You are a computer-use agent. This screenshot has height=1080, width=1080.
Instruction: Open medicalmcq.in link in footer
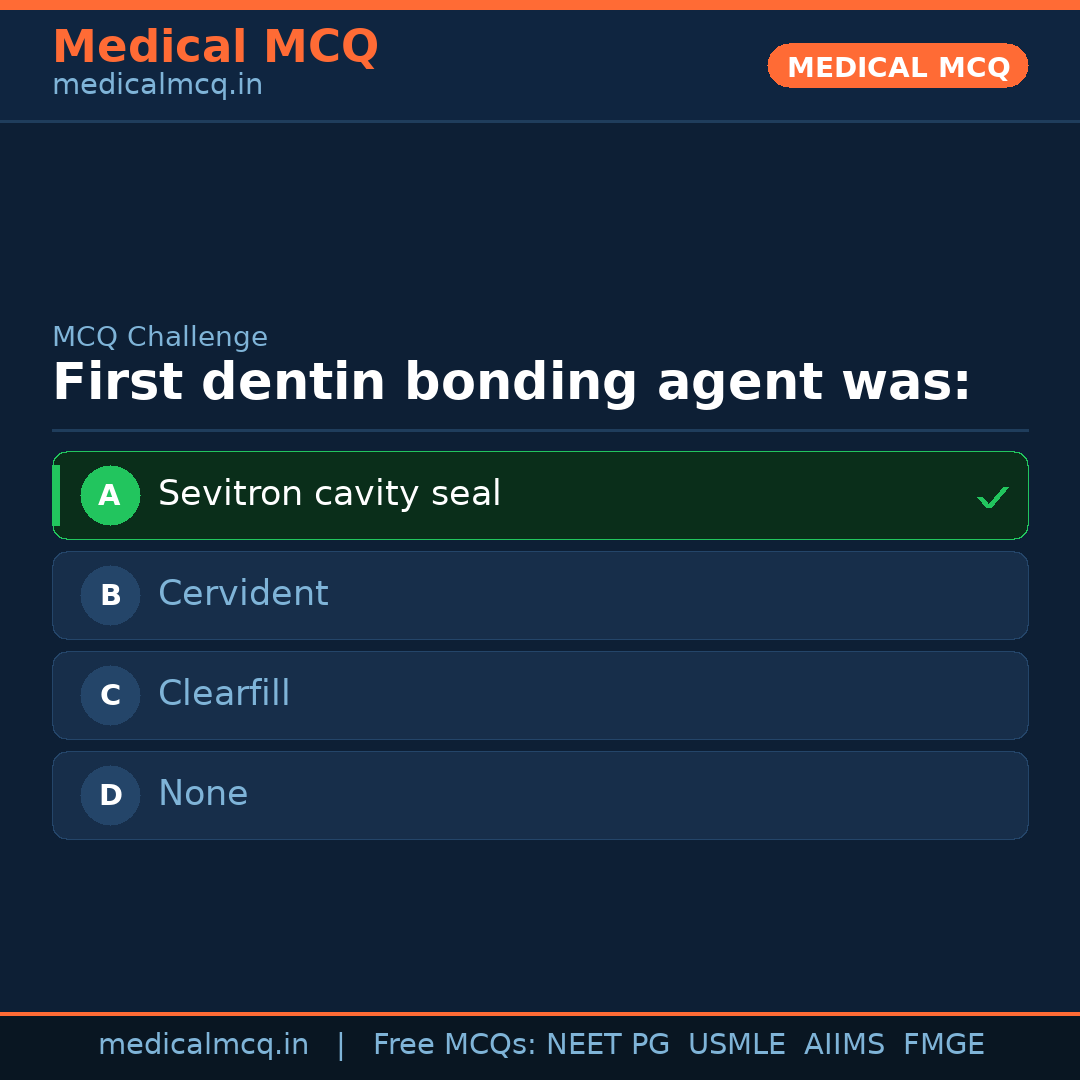coord(203,1045)
